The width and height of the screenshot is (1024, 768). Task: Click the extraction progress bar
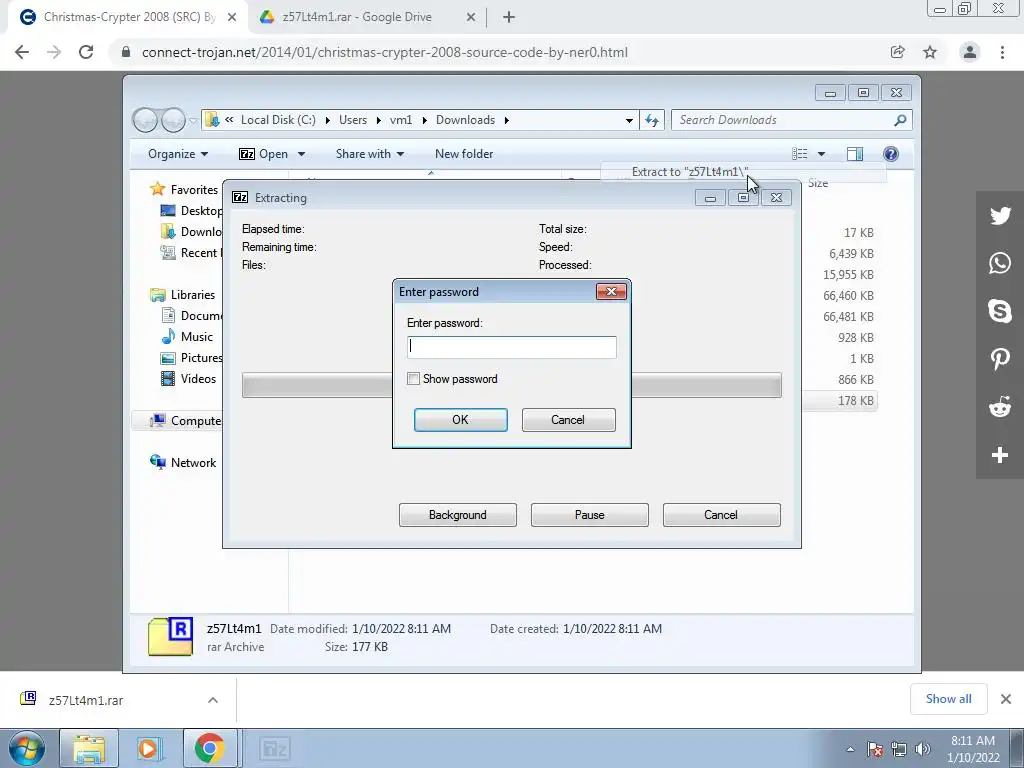[x=511, y=385]
